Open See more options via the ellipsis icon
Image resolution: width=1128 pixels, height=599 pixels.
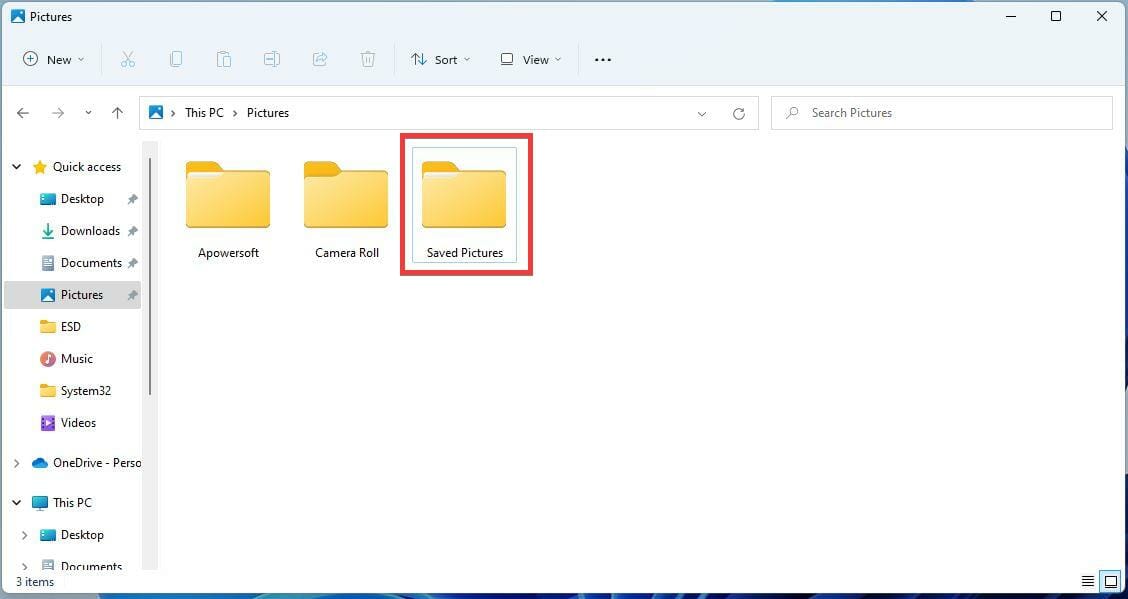point(602,59)
